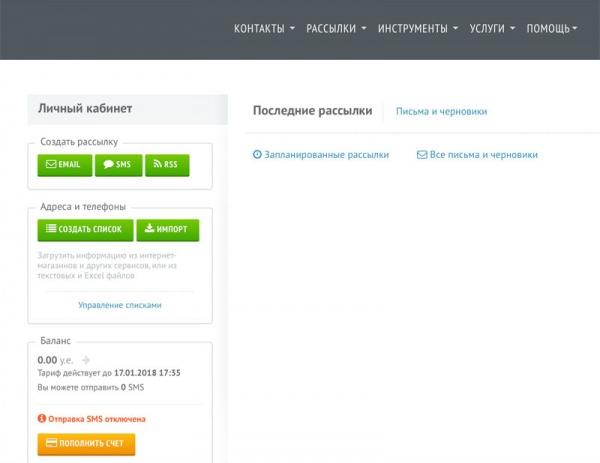This screenshot has height=463, width=600.
Task: Expand the КОНТАКТЫ dropdown menu
Action: (x=264, y=29)
